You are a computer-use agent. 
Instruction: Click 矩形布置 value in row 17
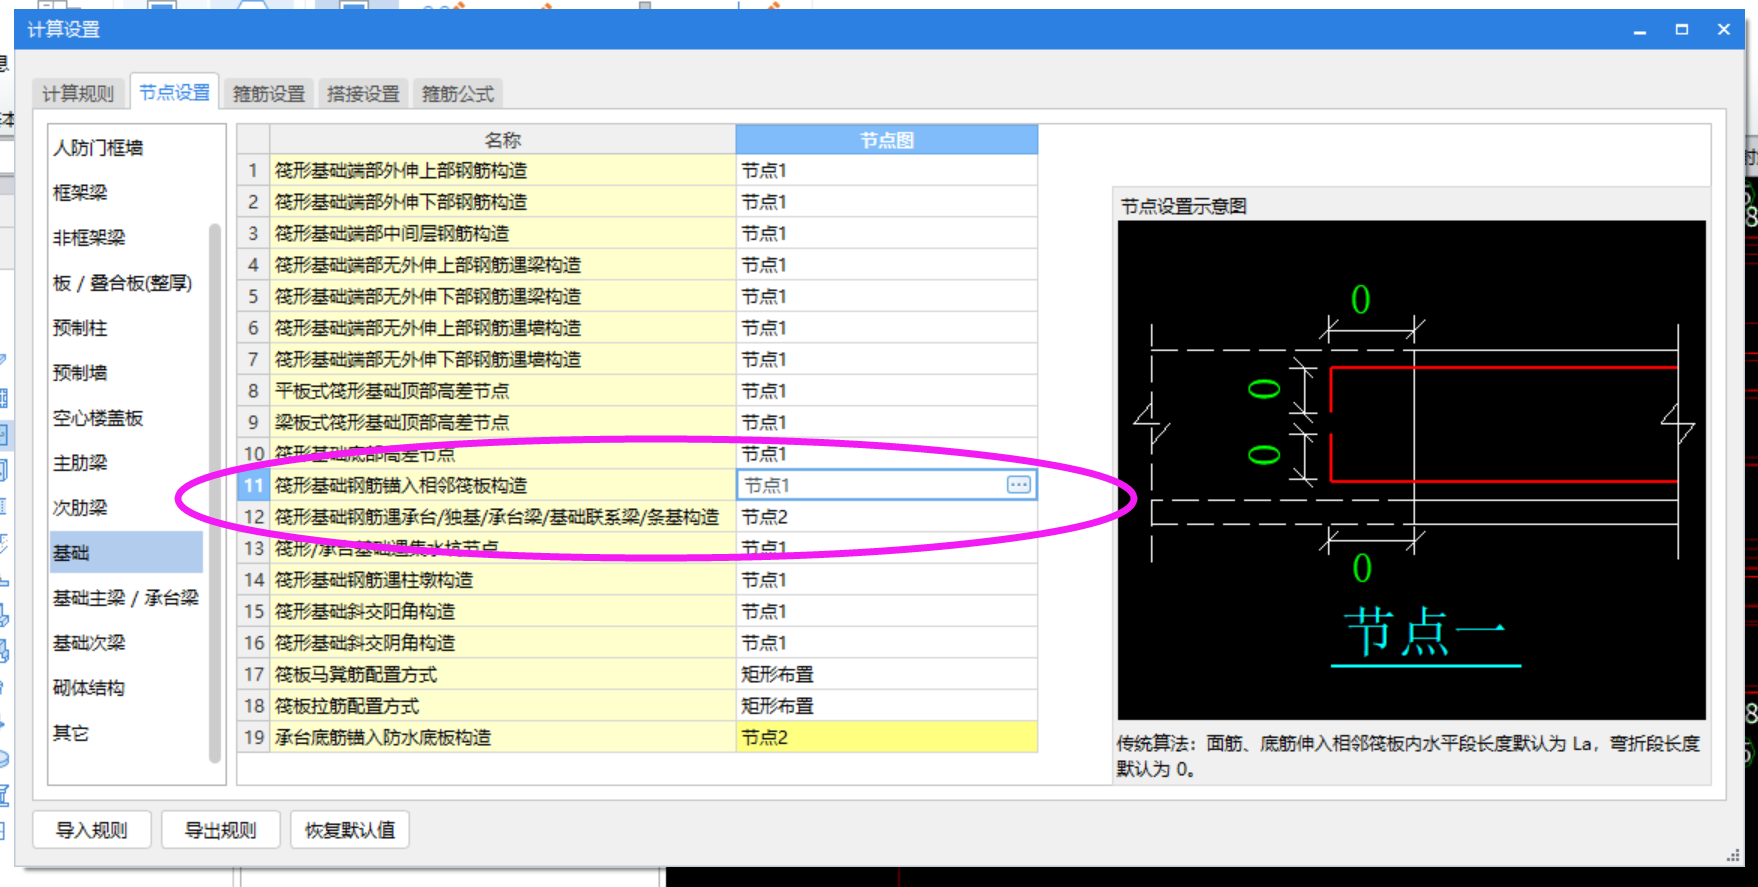[886, 675]
